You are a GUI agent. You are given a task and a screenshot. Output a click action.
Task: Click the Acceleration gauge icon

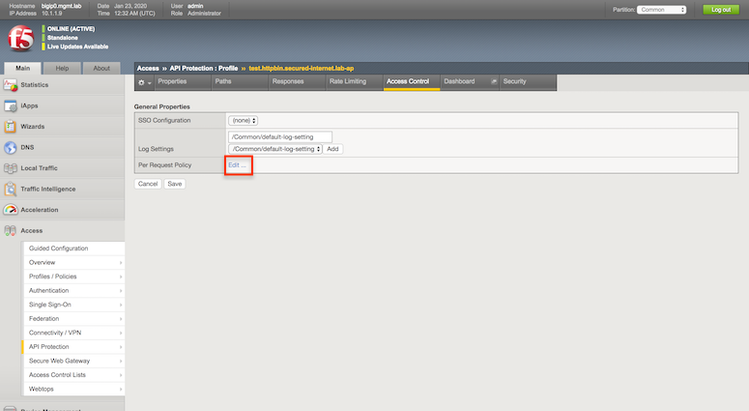[11, 210]
